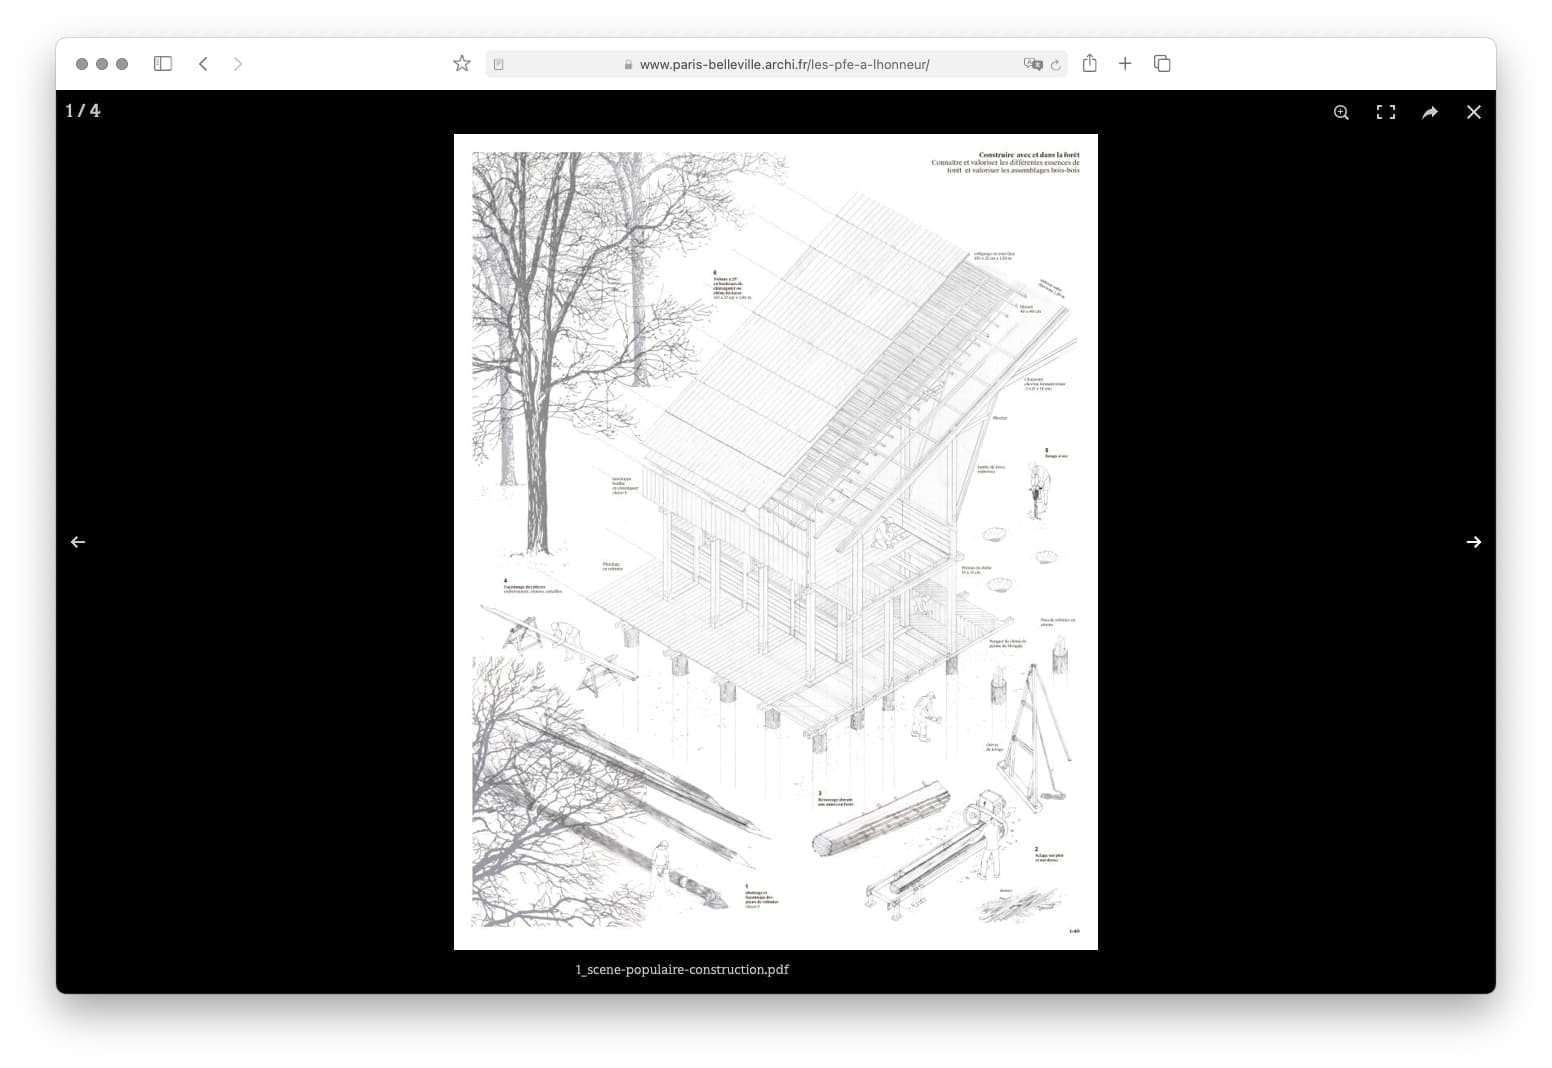
Task: Click the 1_scene-populaire-construction.pdf caption
Action: coord(682,969)
